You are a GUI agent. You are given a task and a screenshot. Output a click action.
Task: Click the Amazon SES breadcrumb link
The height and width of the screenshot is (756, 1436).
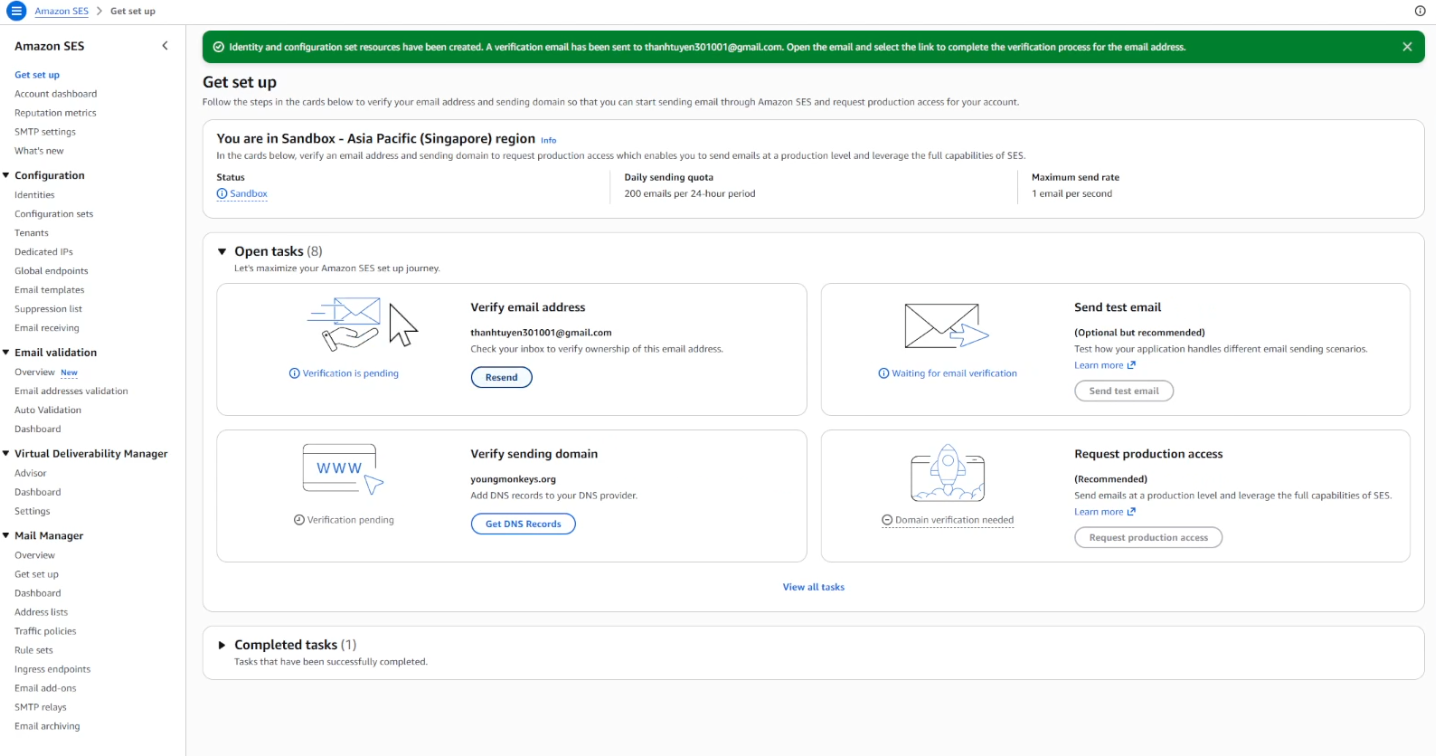(61, 11)
